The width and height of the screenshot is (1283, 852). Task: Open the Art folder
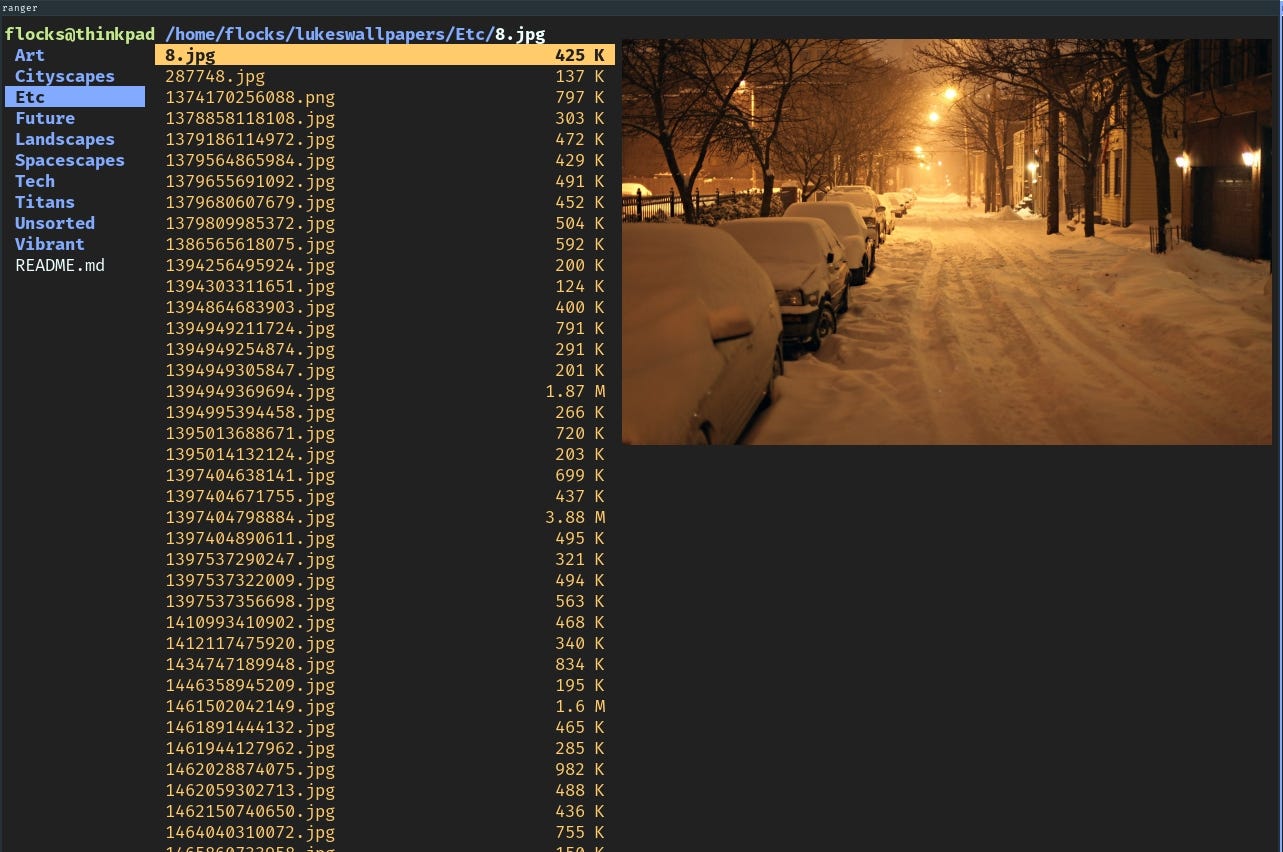[29, 55]
